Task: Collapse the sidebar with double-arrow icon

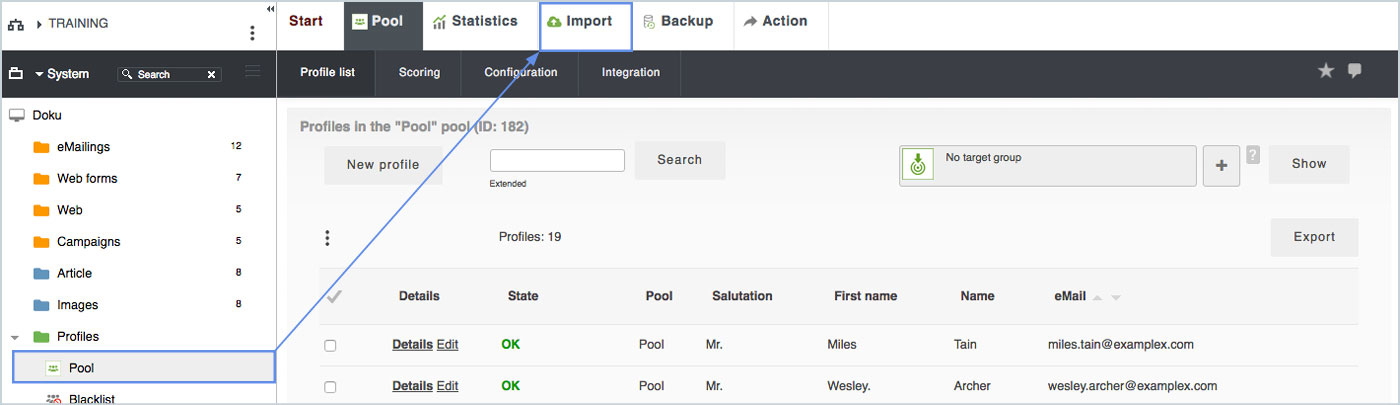Action: coord(270,9)
